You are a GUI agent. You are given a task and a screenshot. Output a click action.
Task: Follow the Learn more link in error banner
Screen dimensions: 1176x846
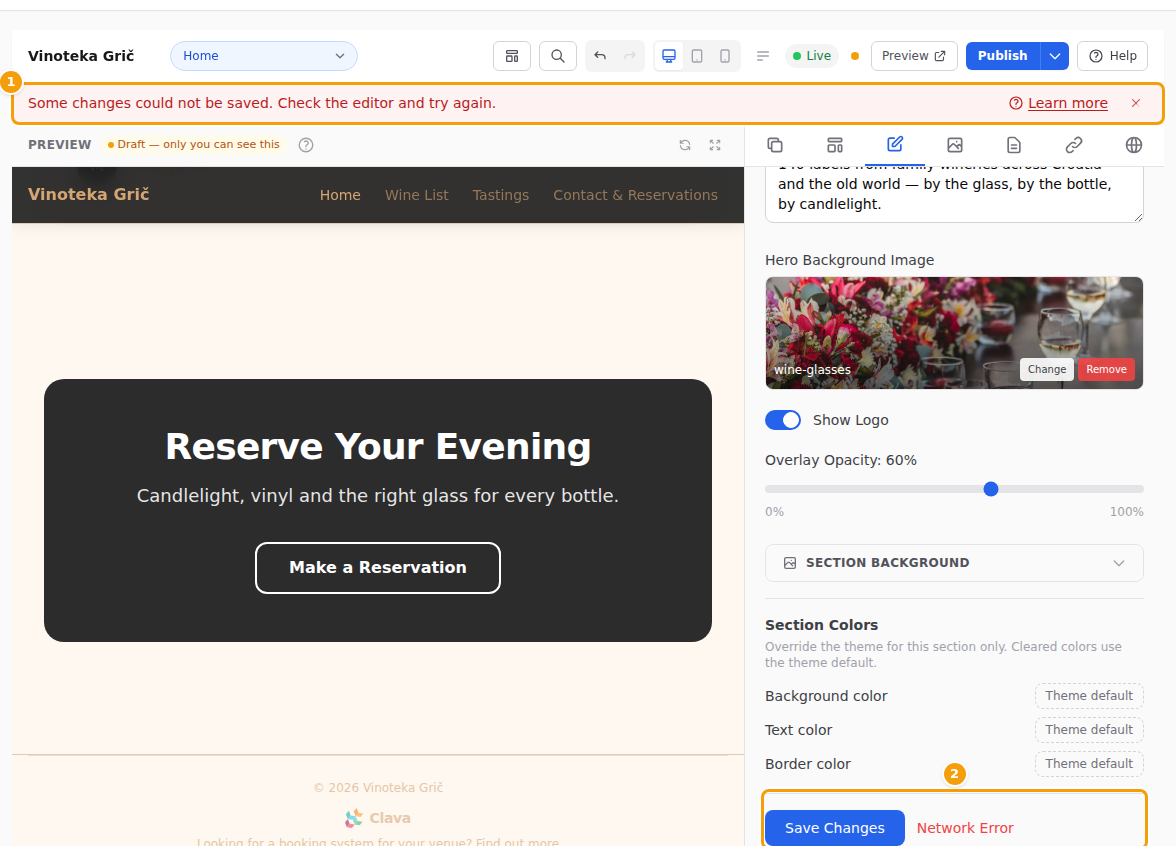(1067, 104)
